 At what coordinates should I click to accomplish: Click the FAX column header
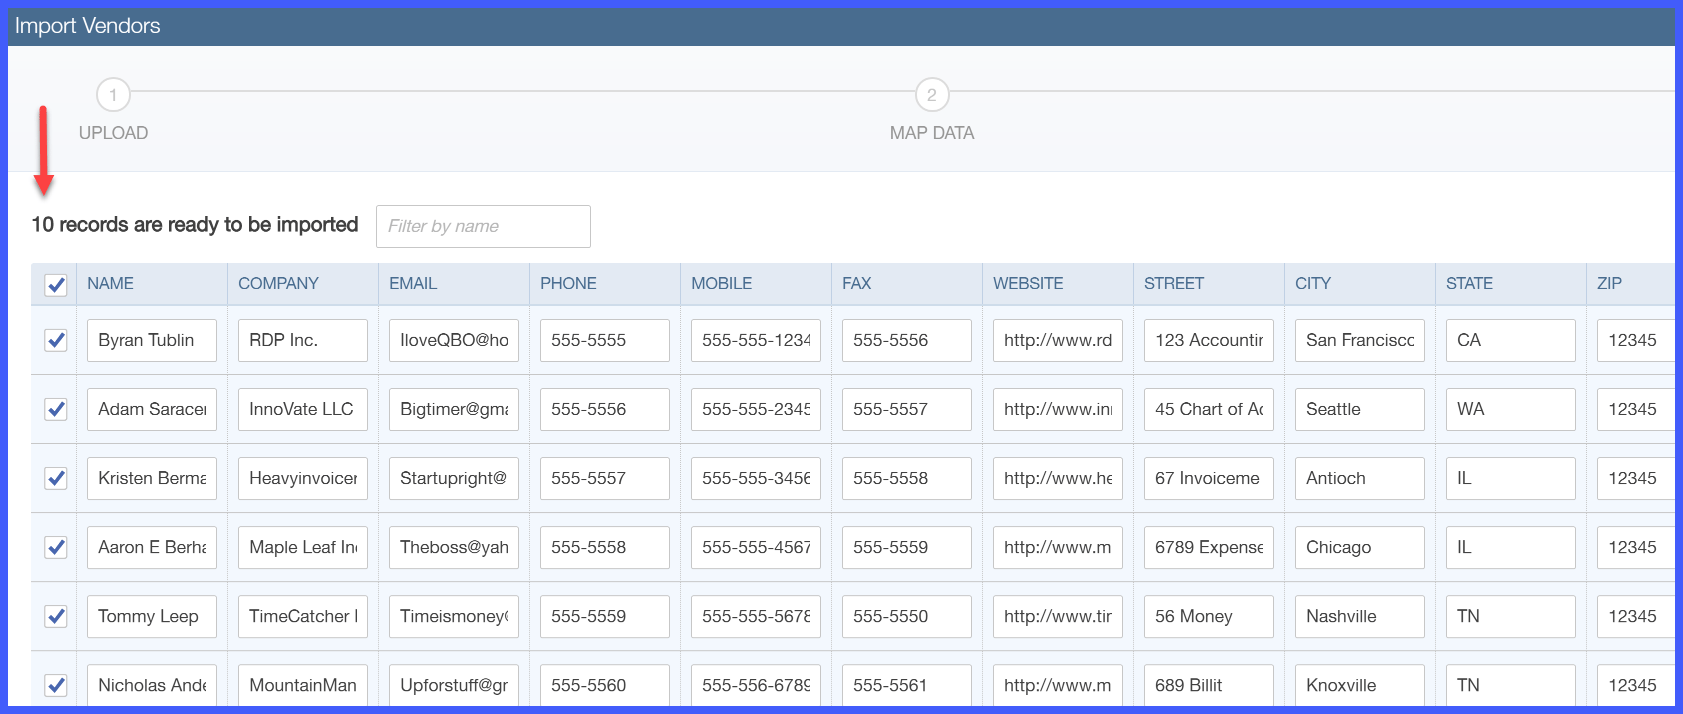(856, 283)
